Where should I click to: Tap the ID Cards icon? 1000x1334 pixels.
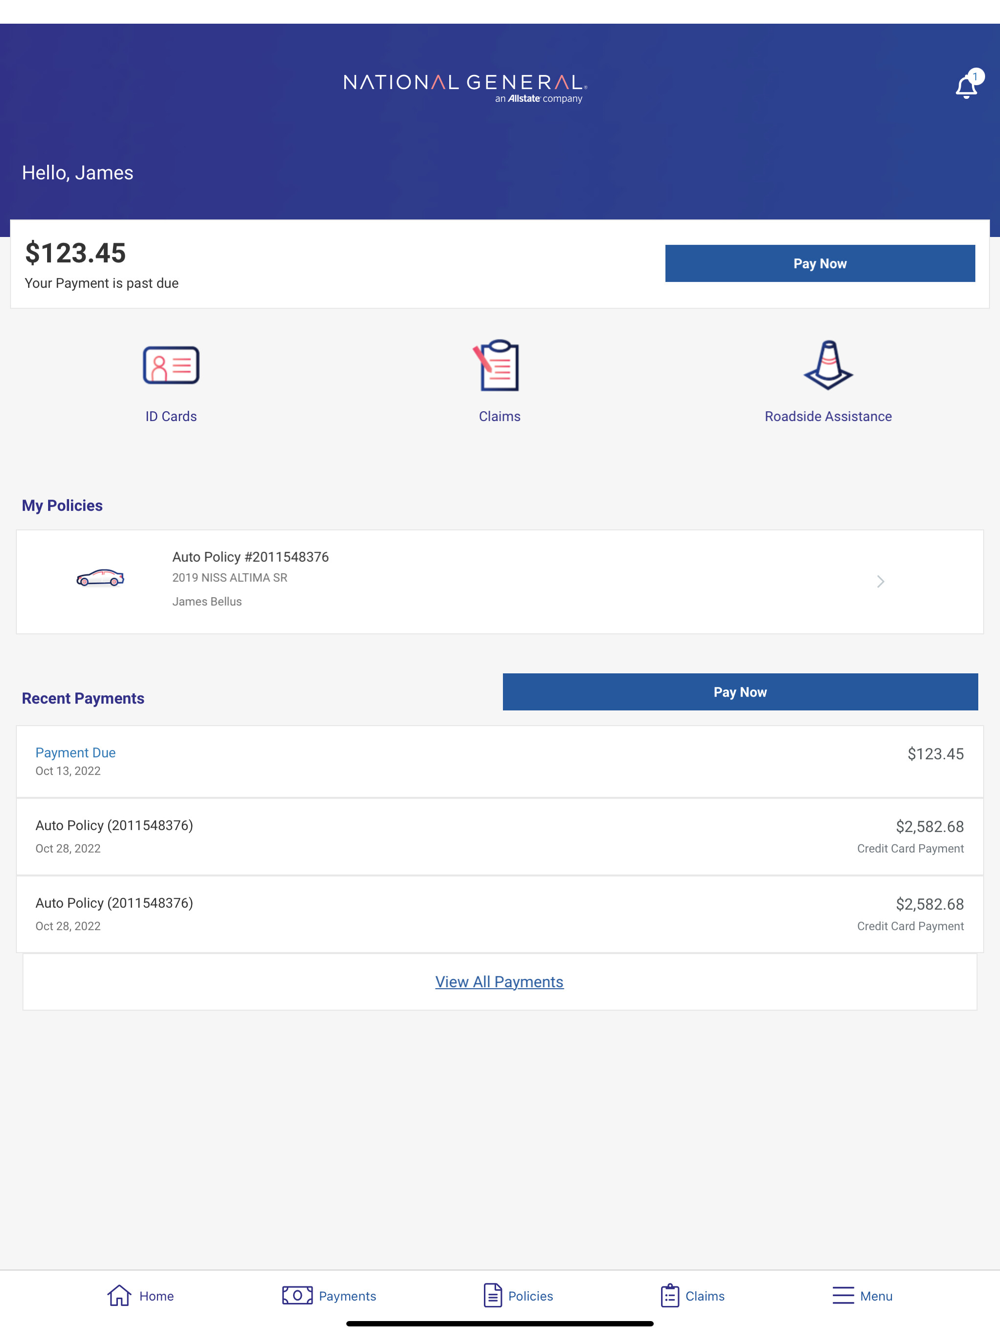pos(171,365)
